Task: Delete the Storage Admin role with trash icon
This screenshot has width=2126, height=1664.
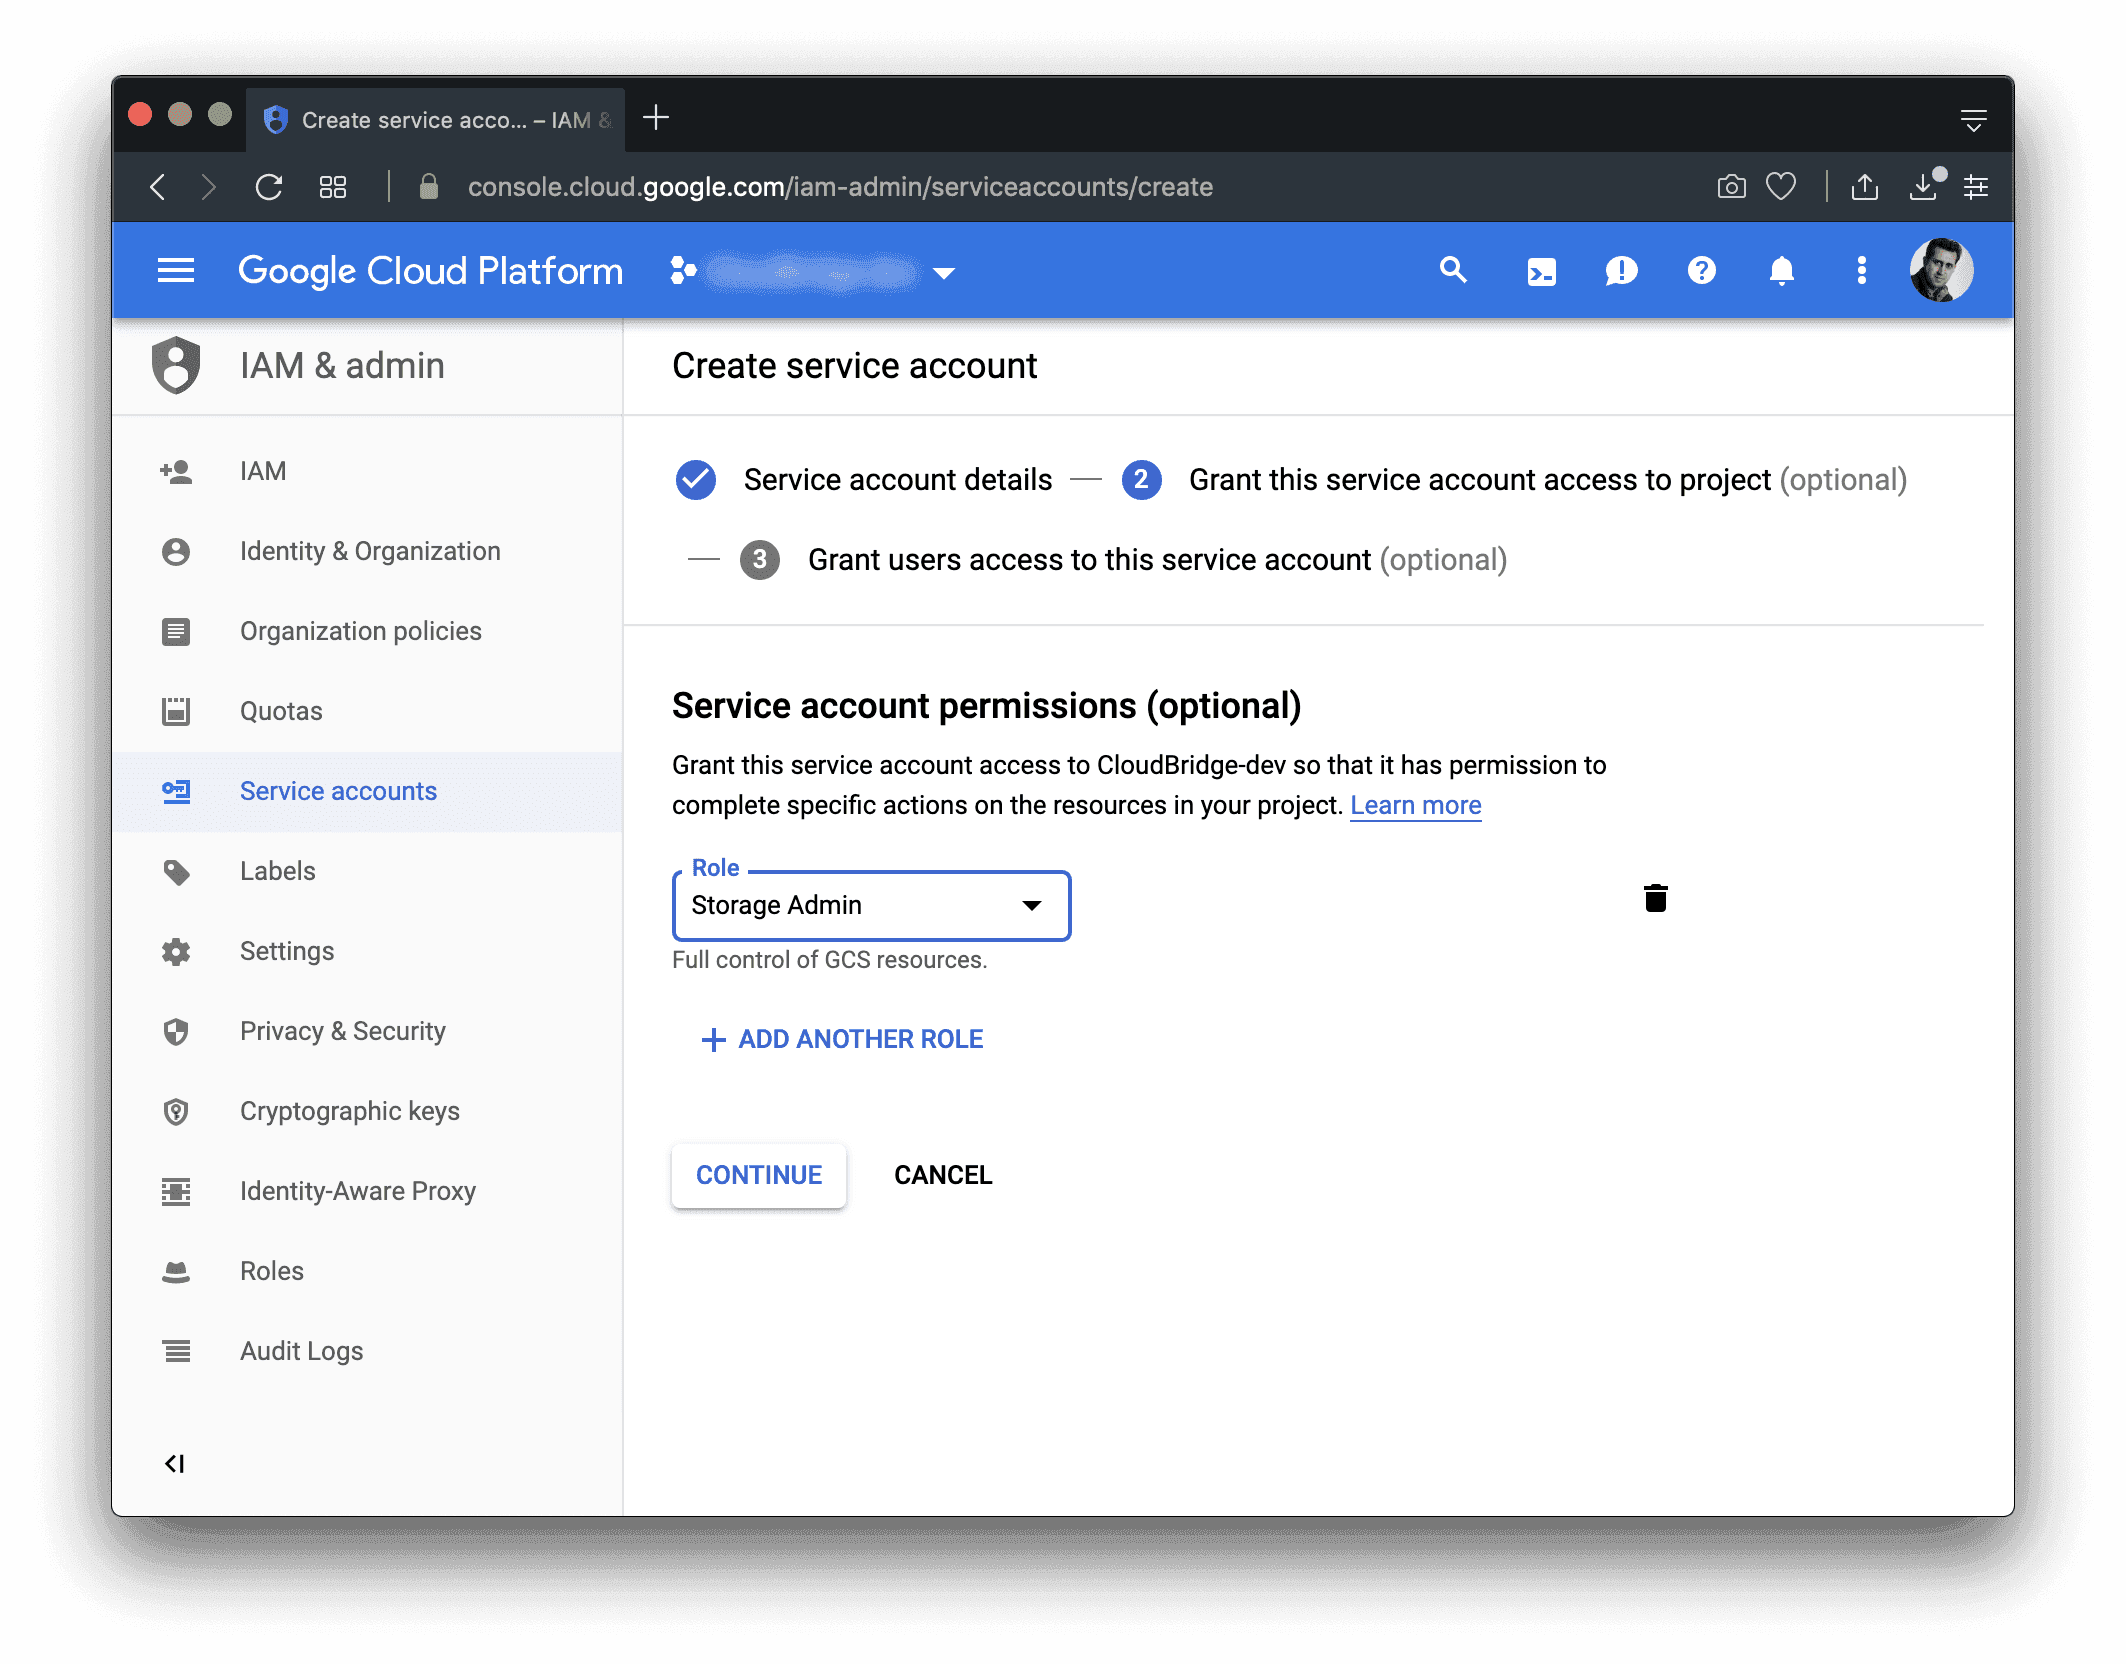Action: pyautogui.click(x=1655, y=898)
